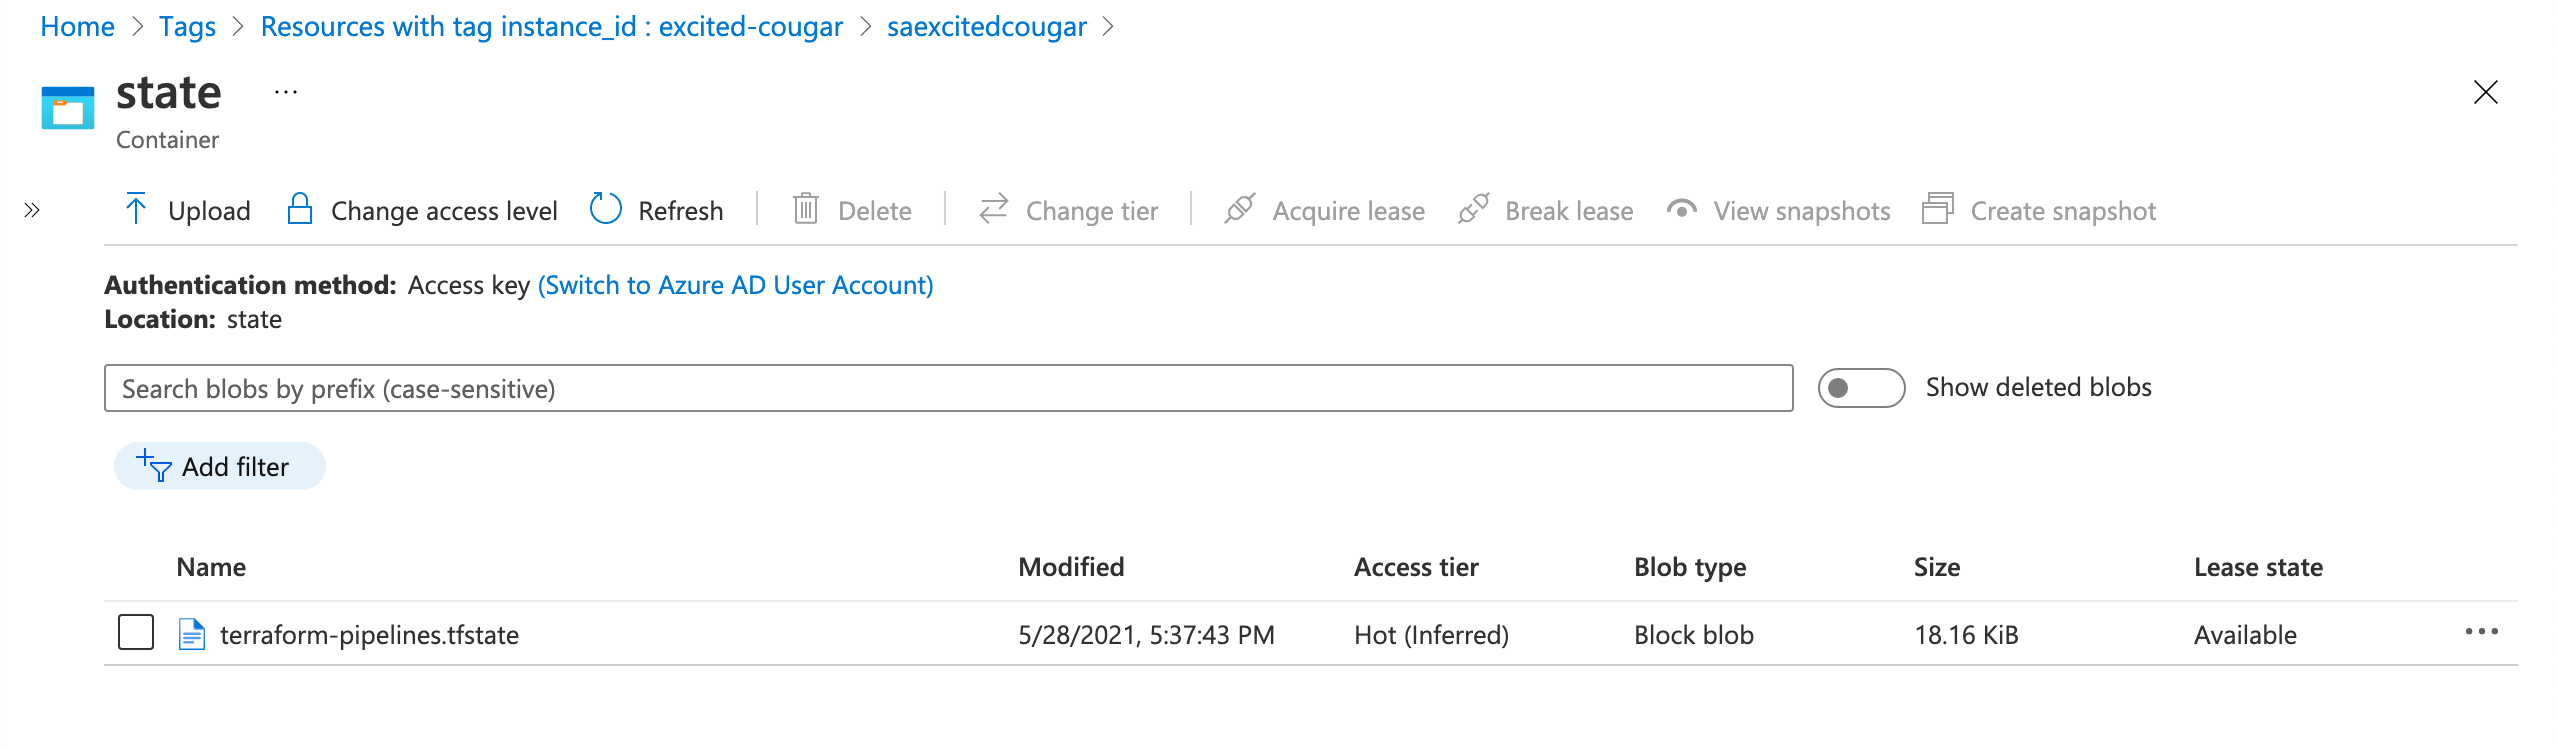The image size is (2558, 750).
Task: Click the View snapshots eye icon
Action: click(x=1682, y=209)
